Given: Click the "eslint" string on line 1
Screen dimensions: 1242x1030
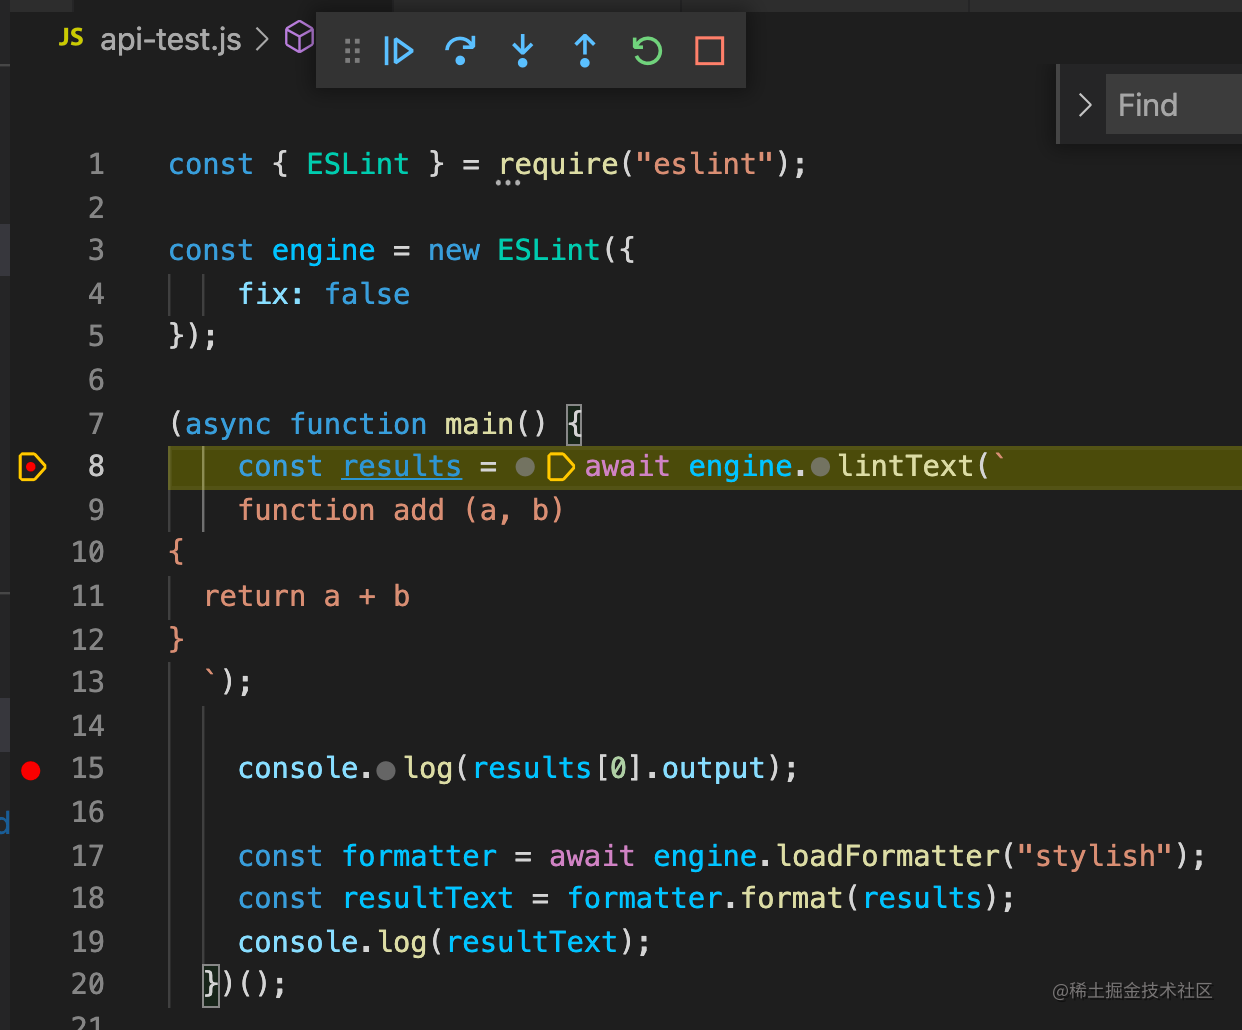Looking at the screenshot, I should coord(705,164).
